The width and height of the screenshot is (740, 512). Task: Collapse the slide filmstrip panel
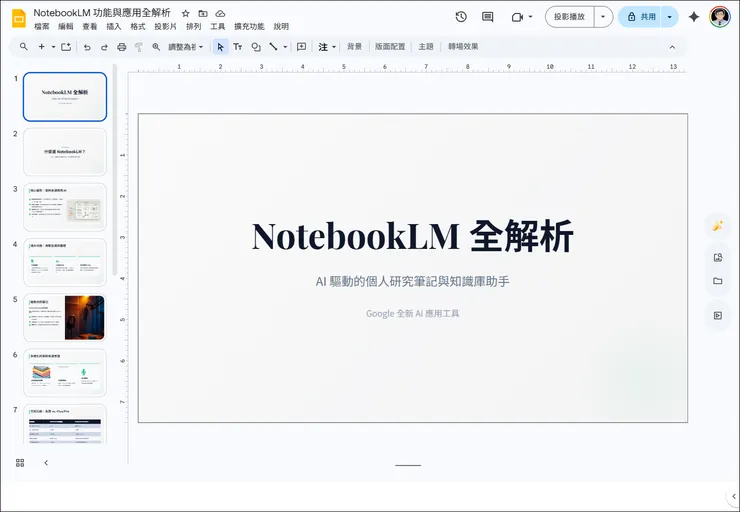pos(46,463)
